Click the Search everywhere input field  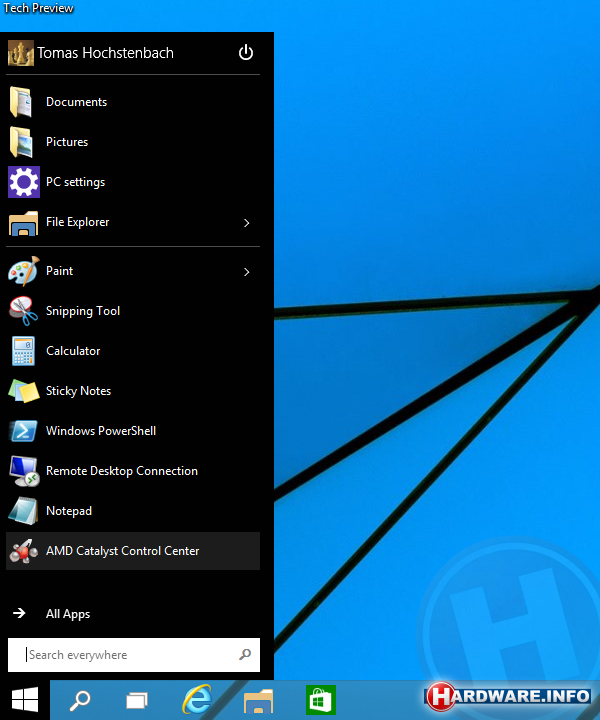point(134,654)
